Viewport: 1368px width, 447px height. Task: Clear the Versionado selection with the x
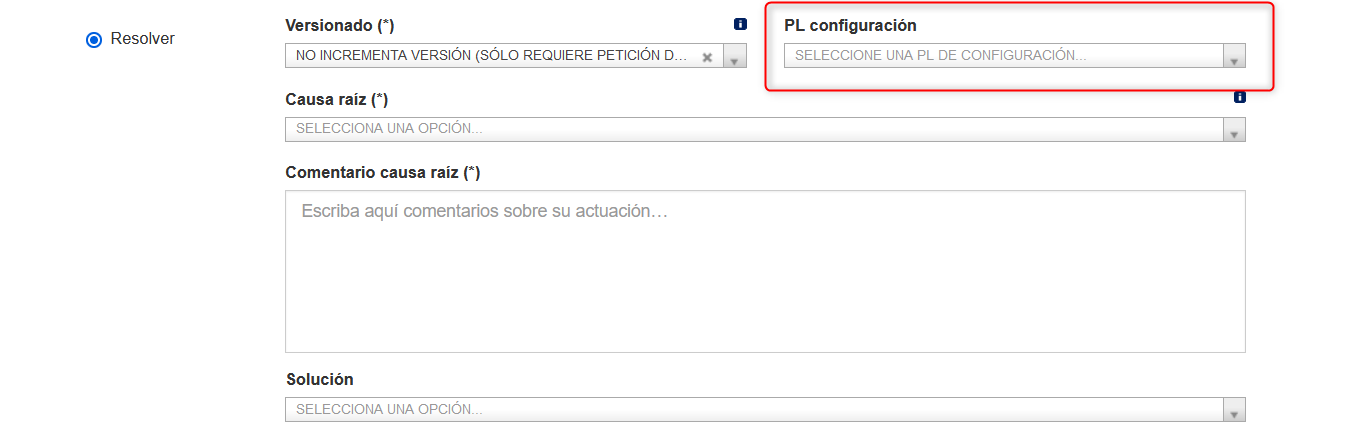[707, 57]
